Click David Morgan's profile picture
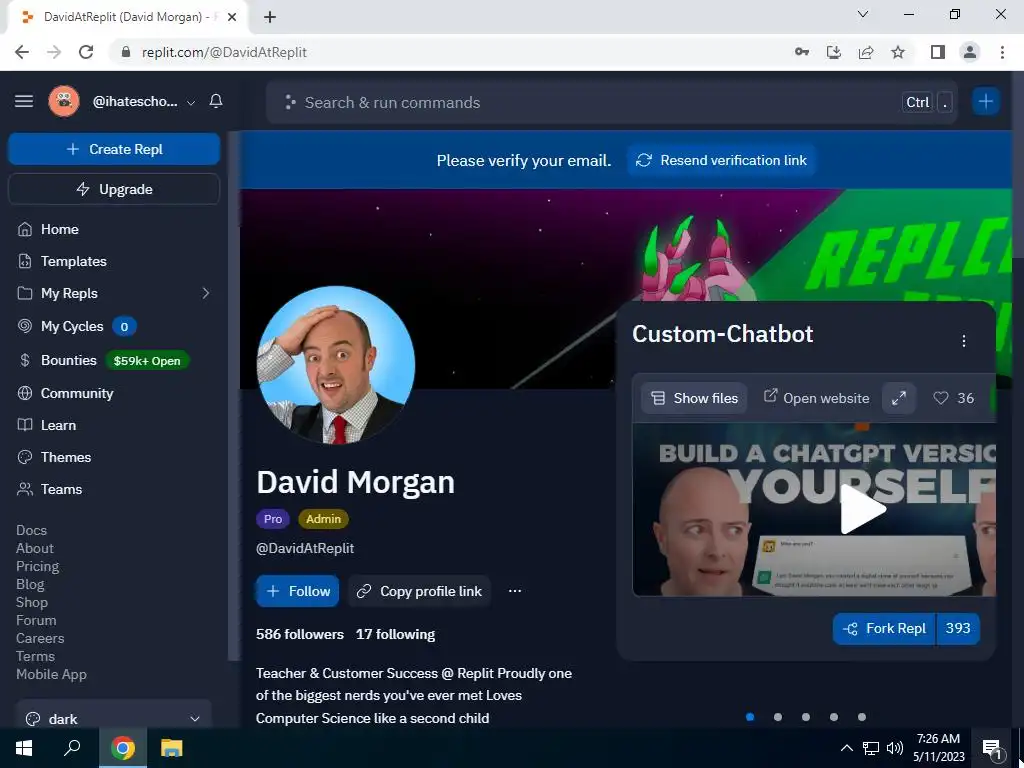 tap(336, 365)
